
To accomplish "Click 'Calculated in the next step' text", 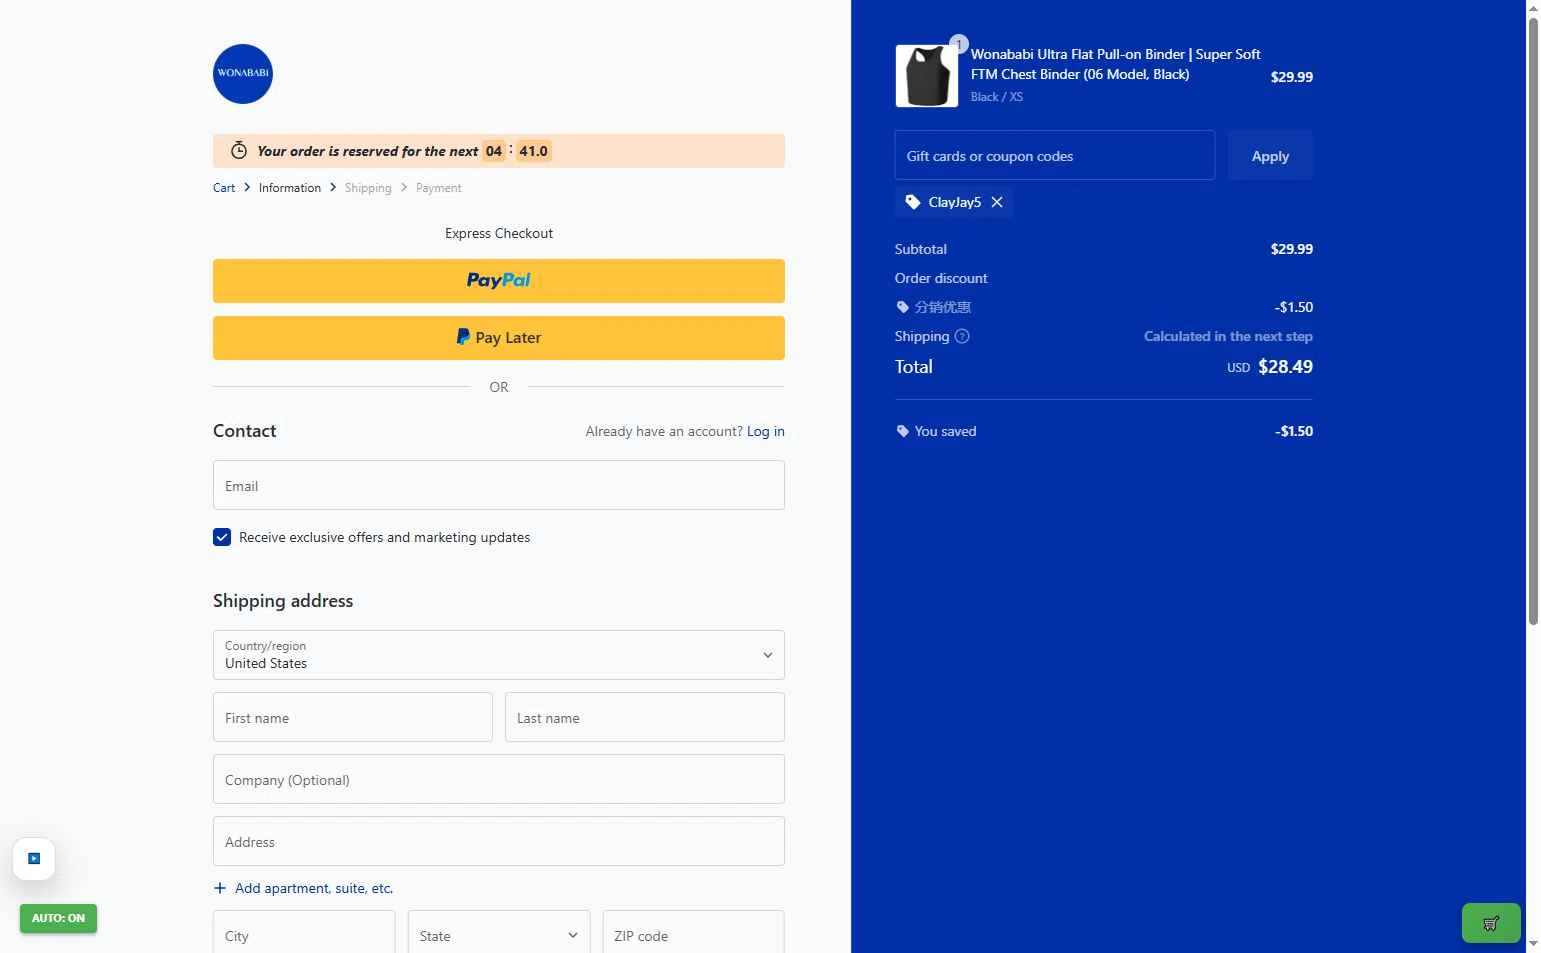I will pos(1228,336).
